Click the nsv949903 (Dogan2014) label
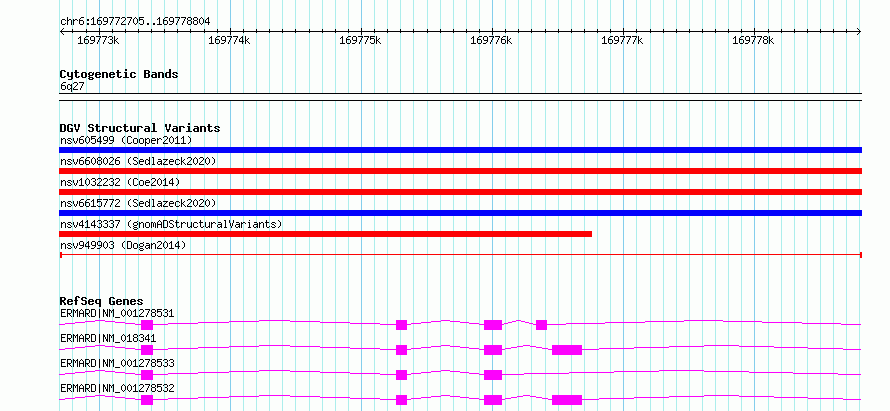Image resolution: width=890 pixels, height=411 pixels. (123, 245)
